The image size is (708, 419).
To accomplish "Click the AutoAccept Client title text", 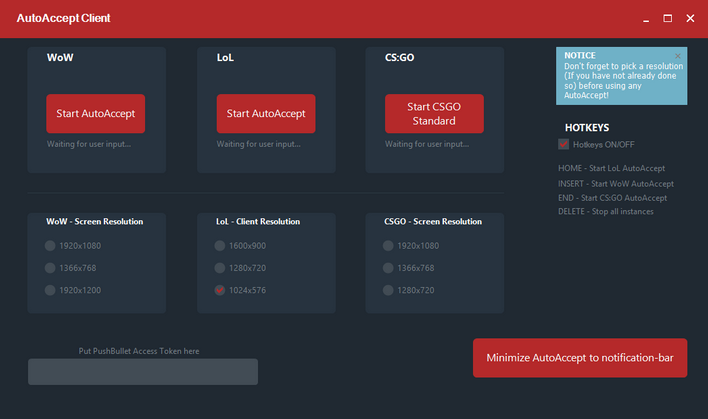I will point(64,18).
